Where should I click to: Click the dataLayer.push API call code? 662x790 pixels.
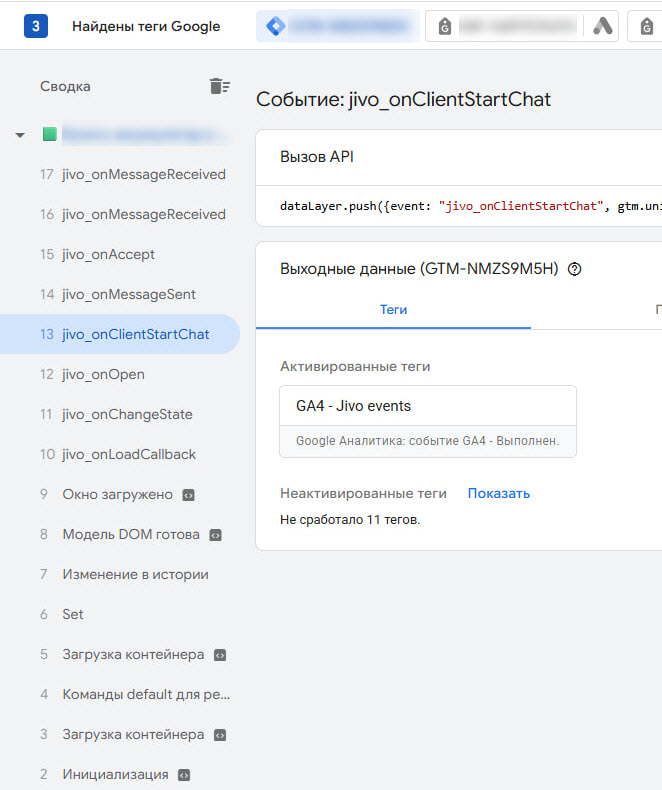tap(471, 206)
